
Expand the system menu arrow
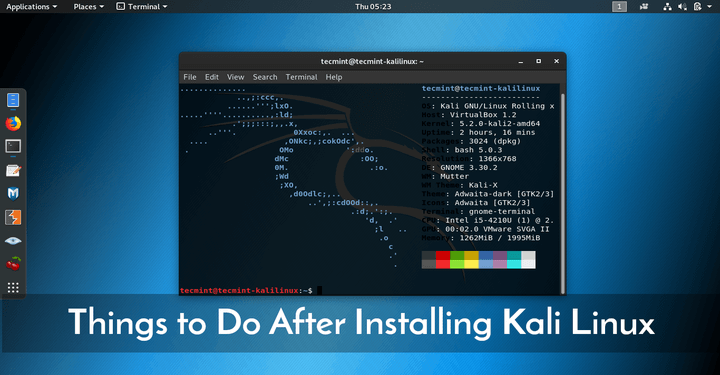[x=709, y=6]
